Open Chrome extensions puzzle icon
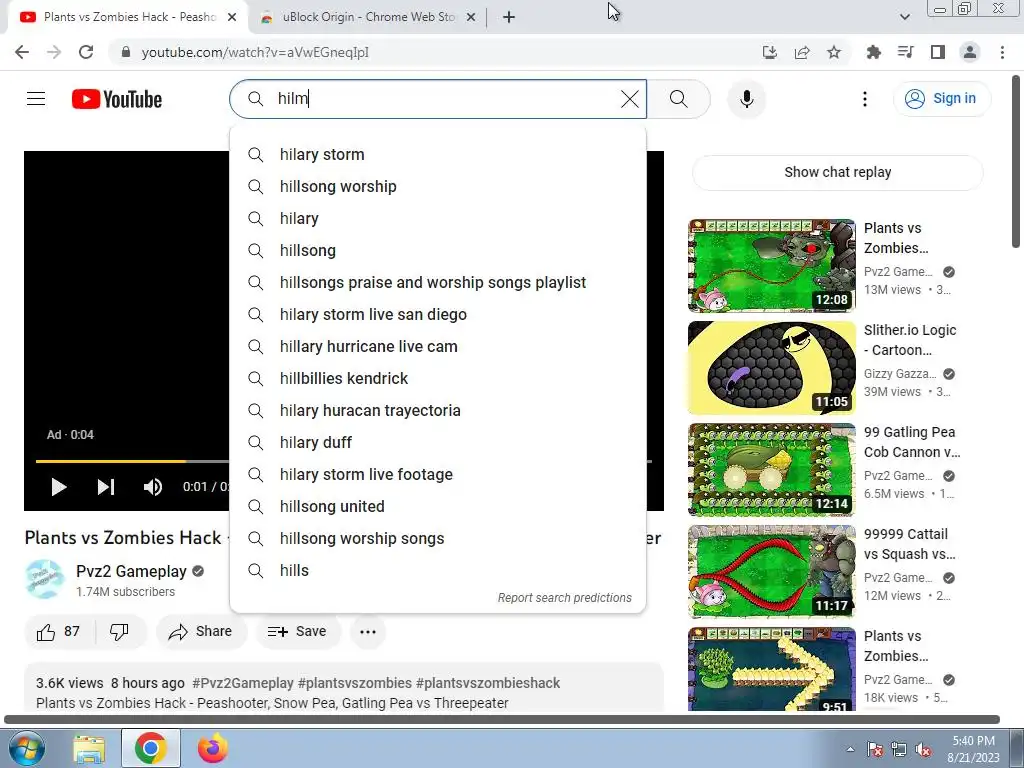This screenshot has height=768, width=1024. tap(873, 52)
